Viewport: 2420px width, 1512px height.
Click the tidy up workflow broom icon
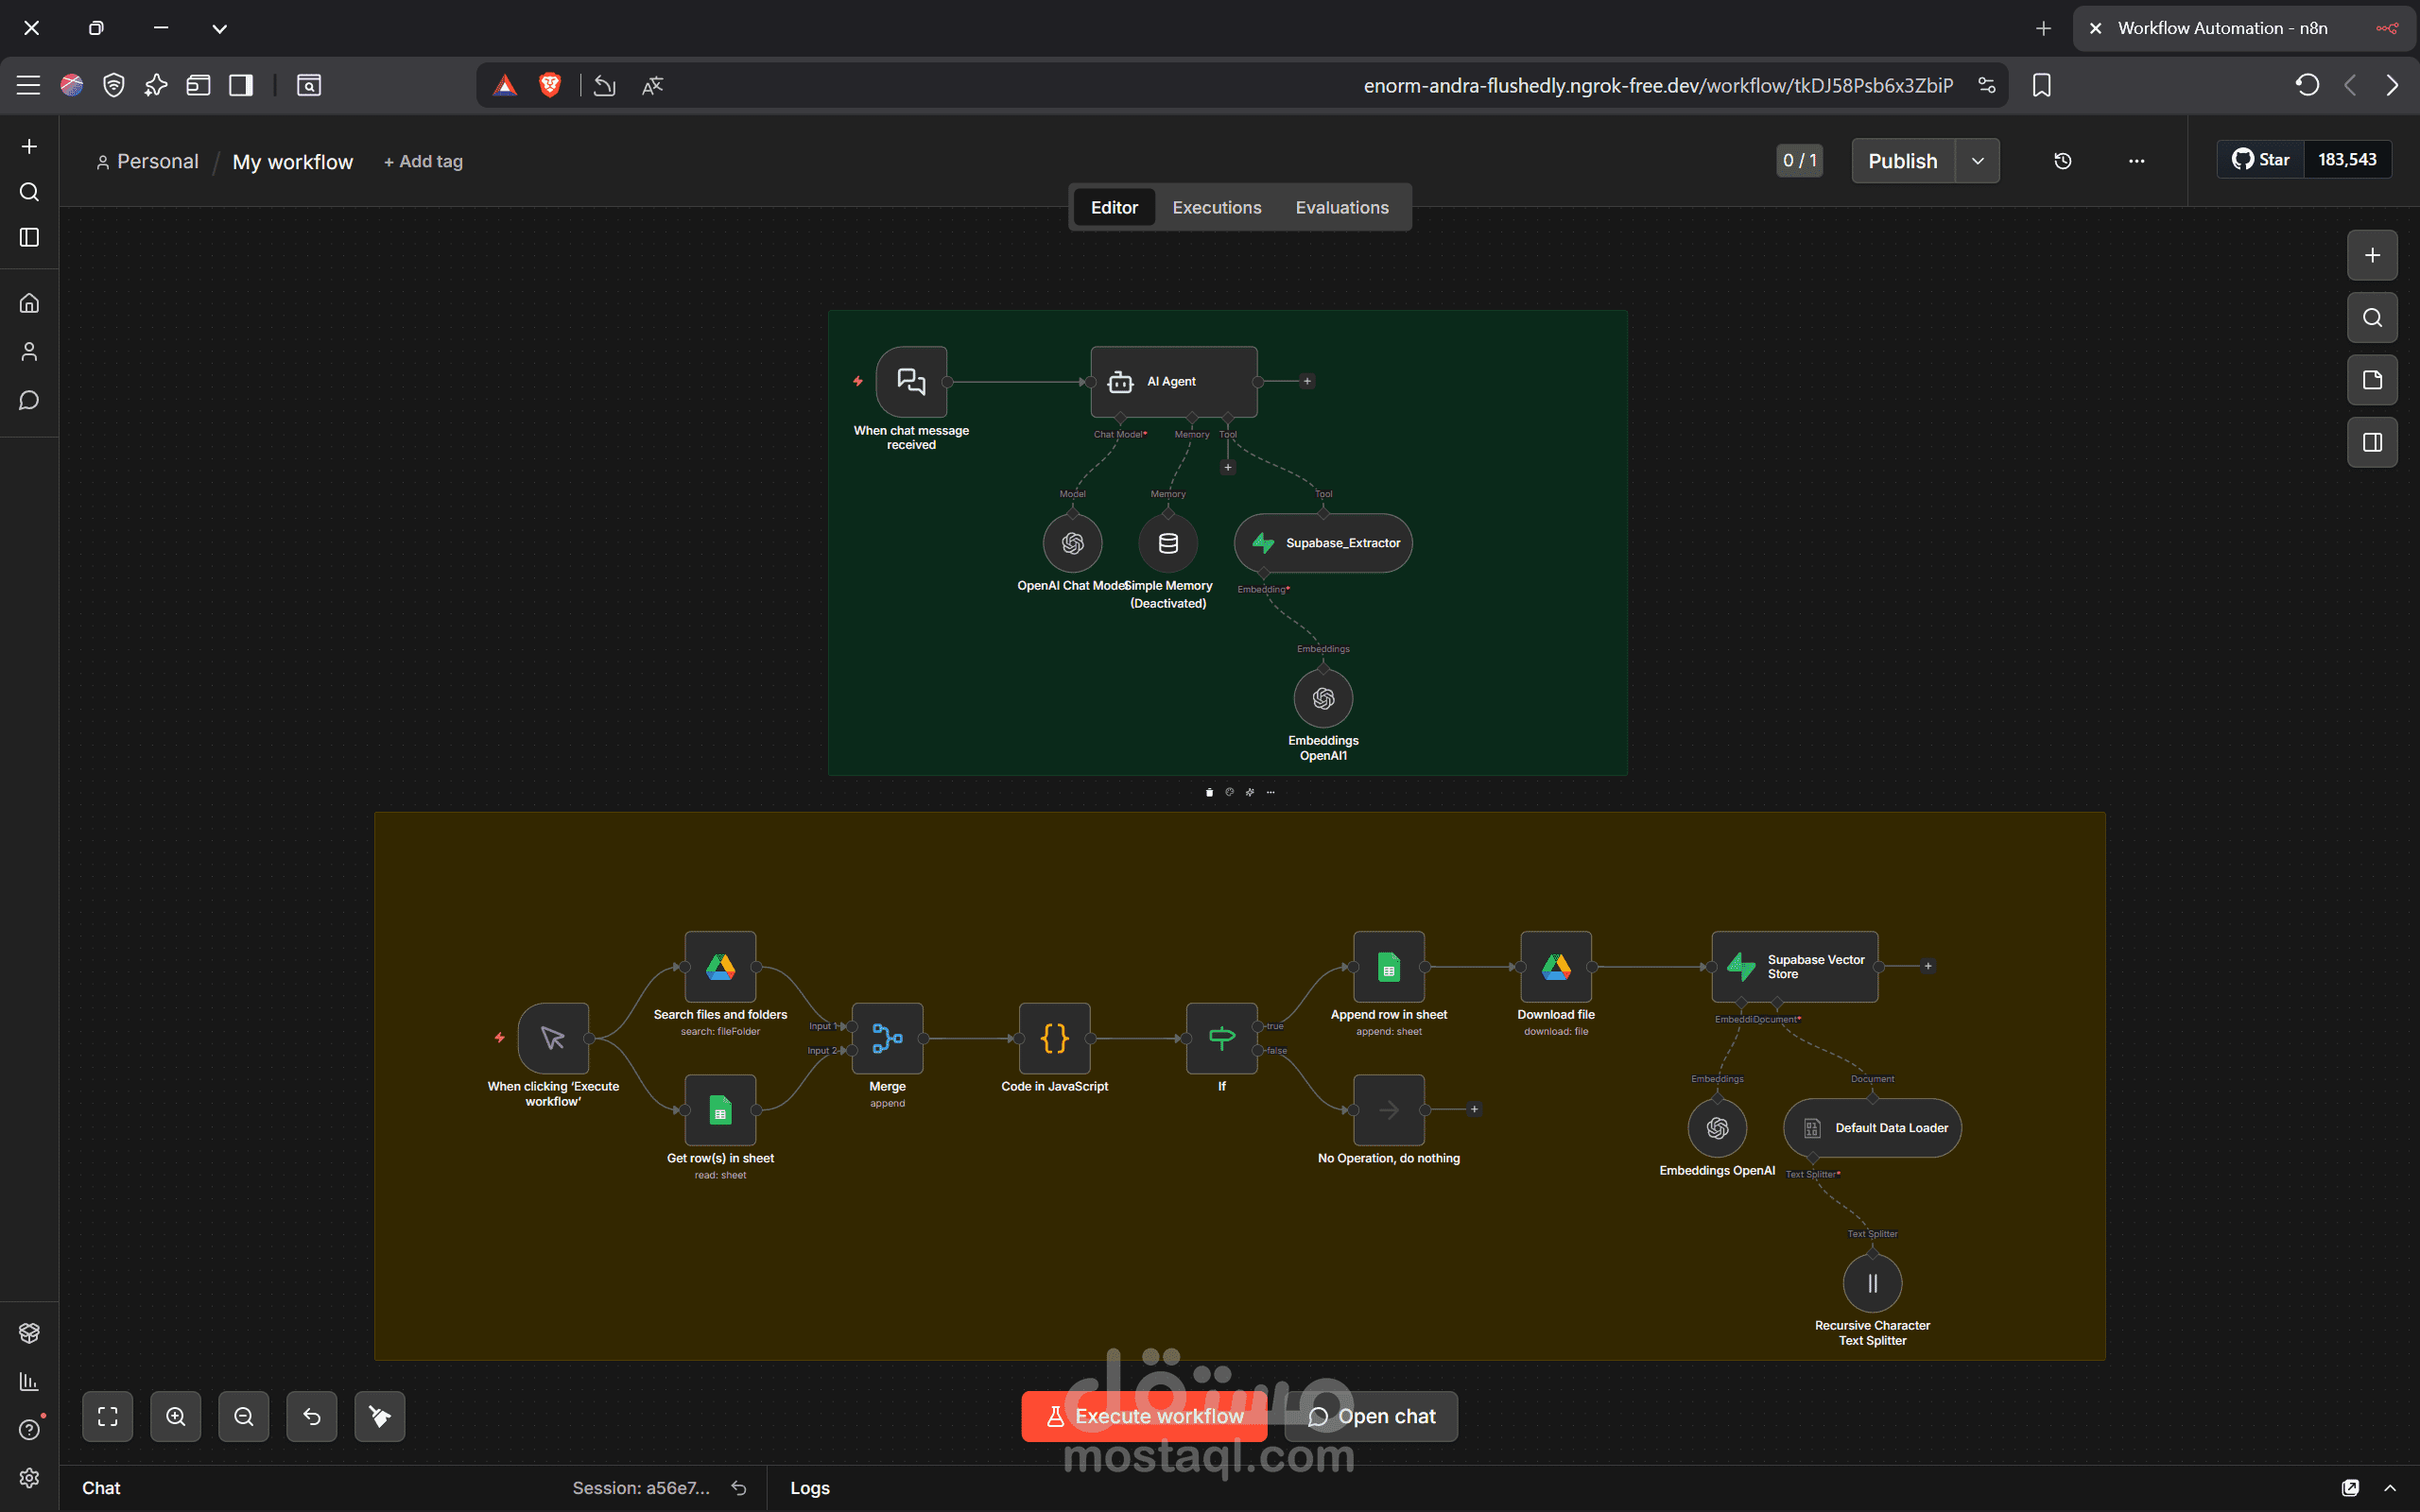tap(380, 1416)
